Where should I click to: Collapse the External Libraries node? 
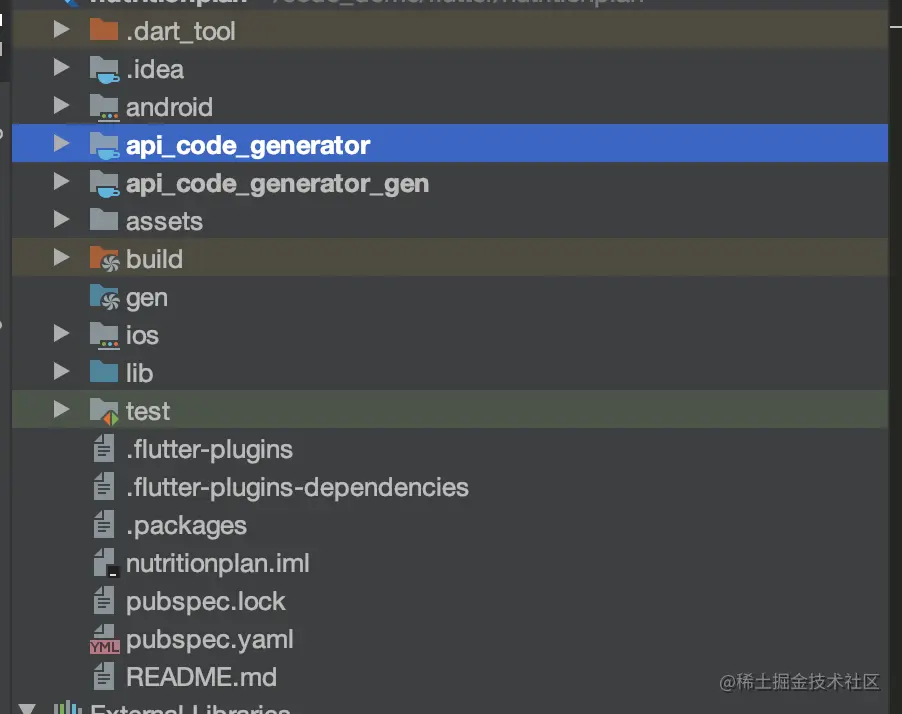pyautogui.click(x=25, y=708)
